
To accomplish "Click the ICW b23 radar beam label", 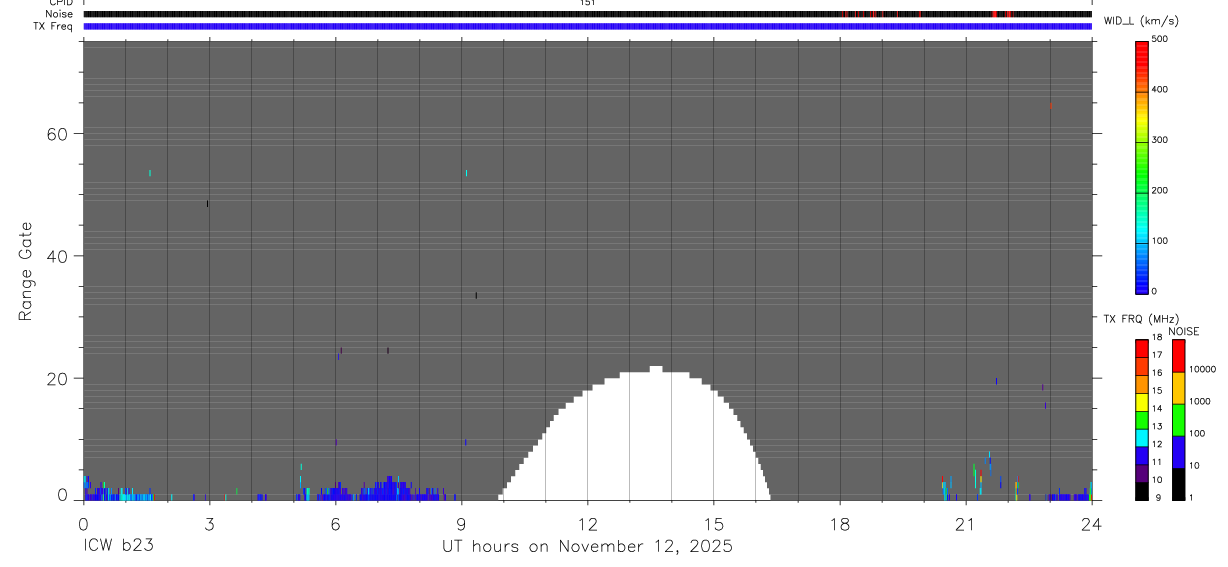I will [118, 547].
